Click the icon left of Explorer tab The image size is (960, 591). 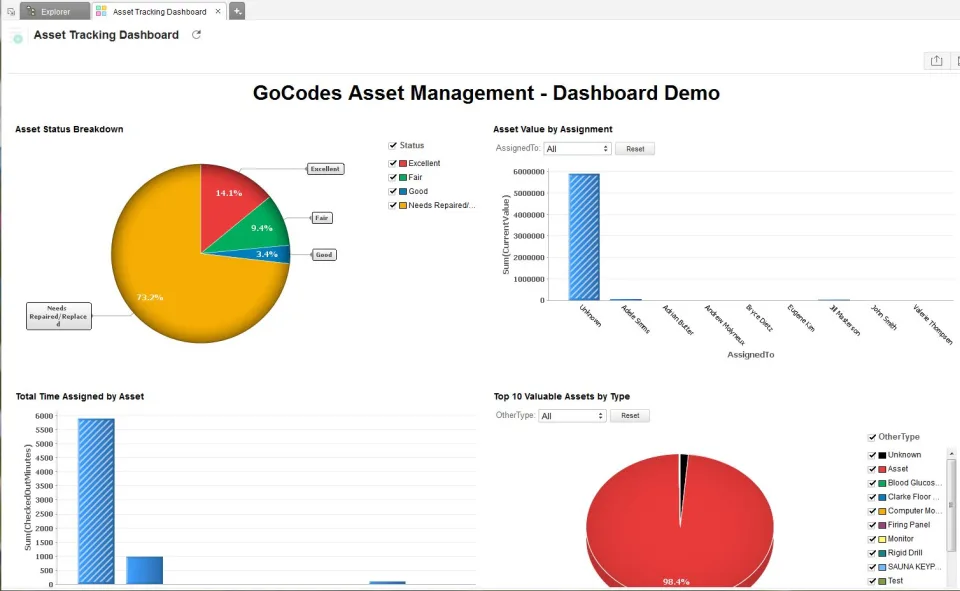[11, 12]
